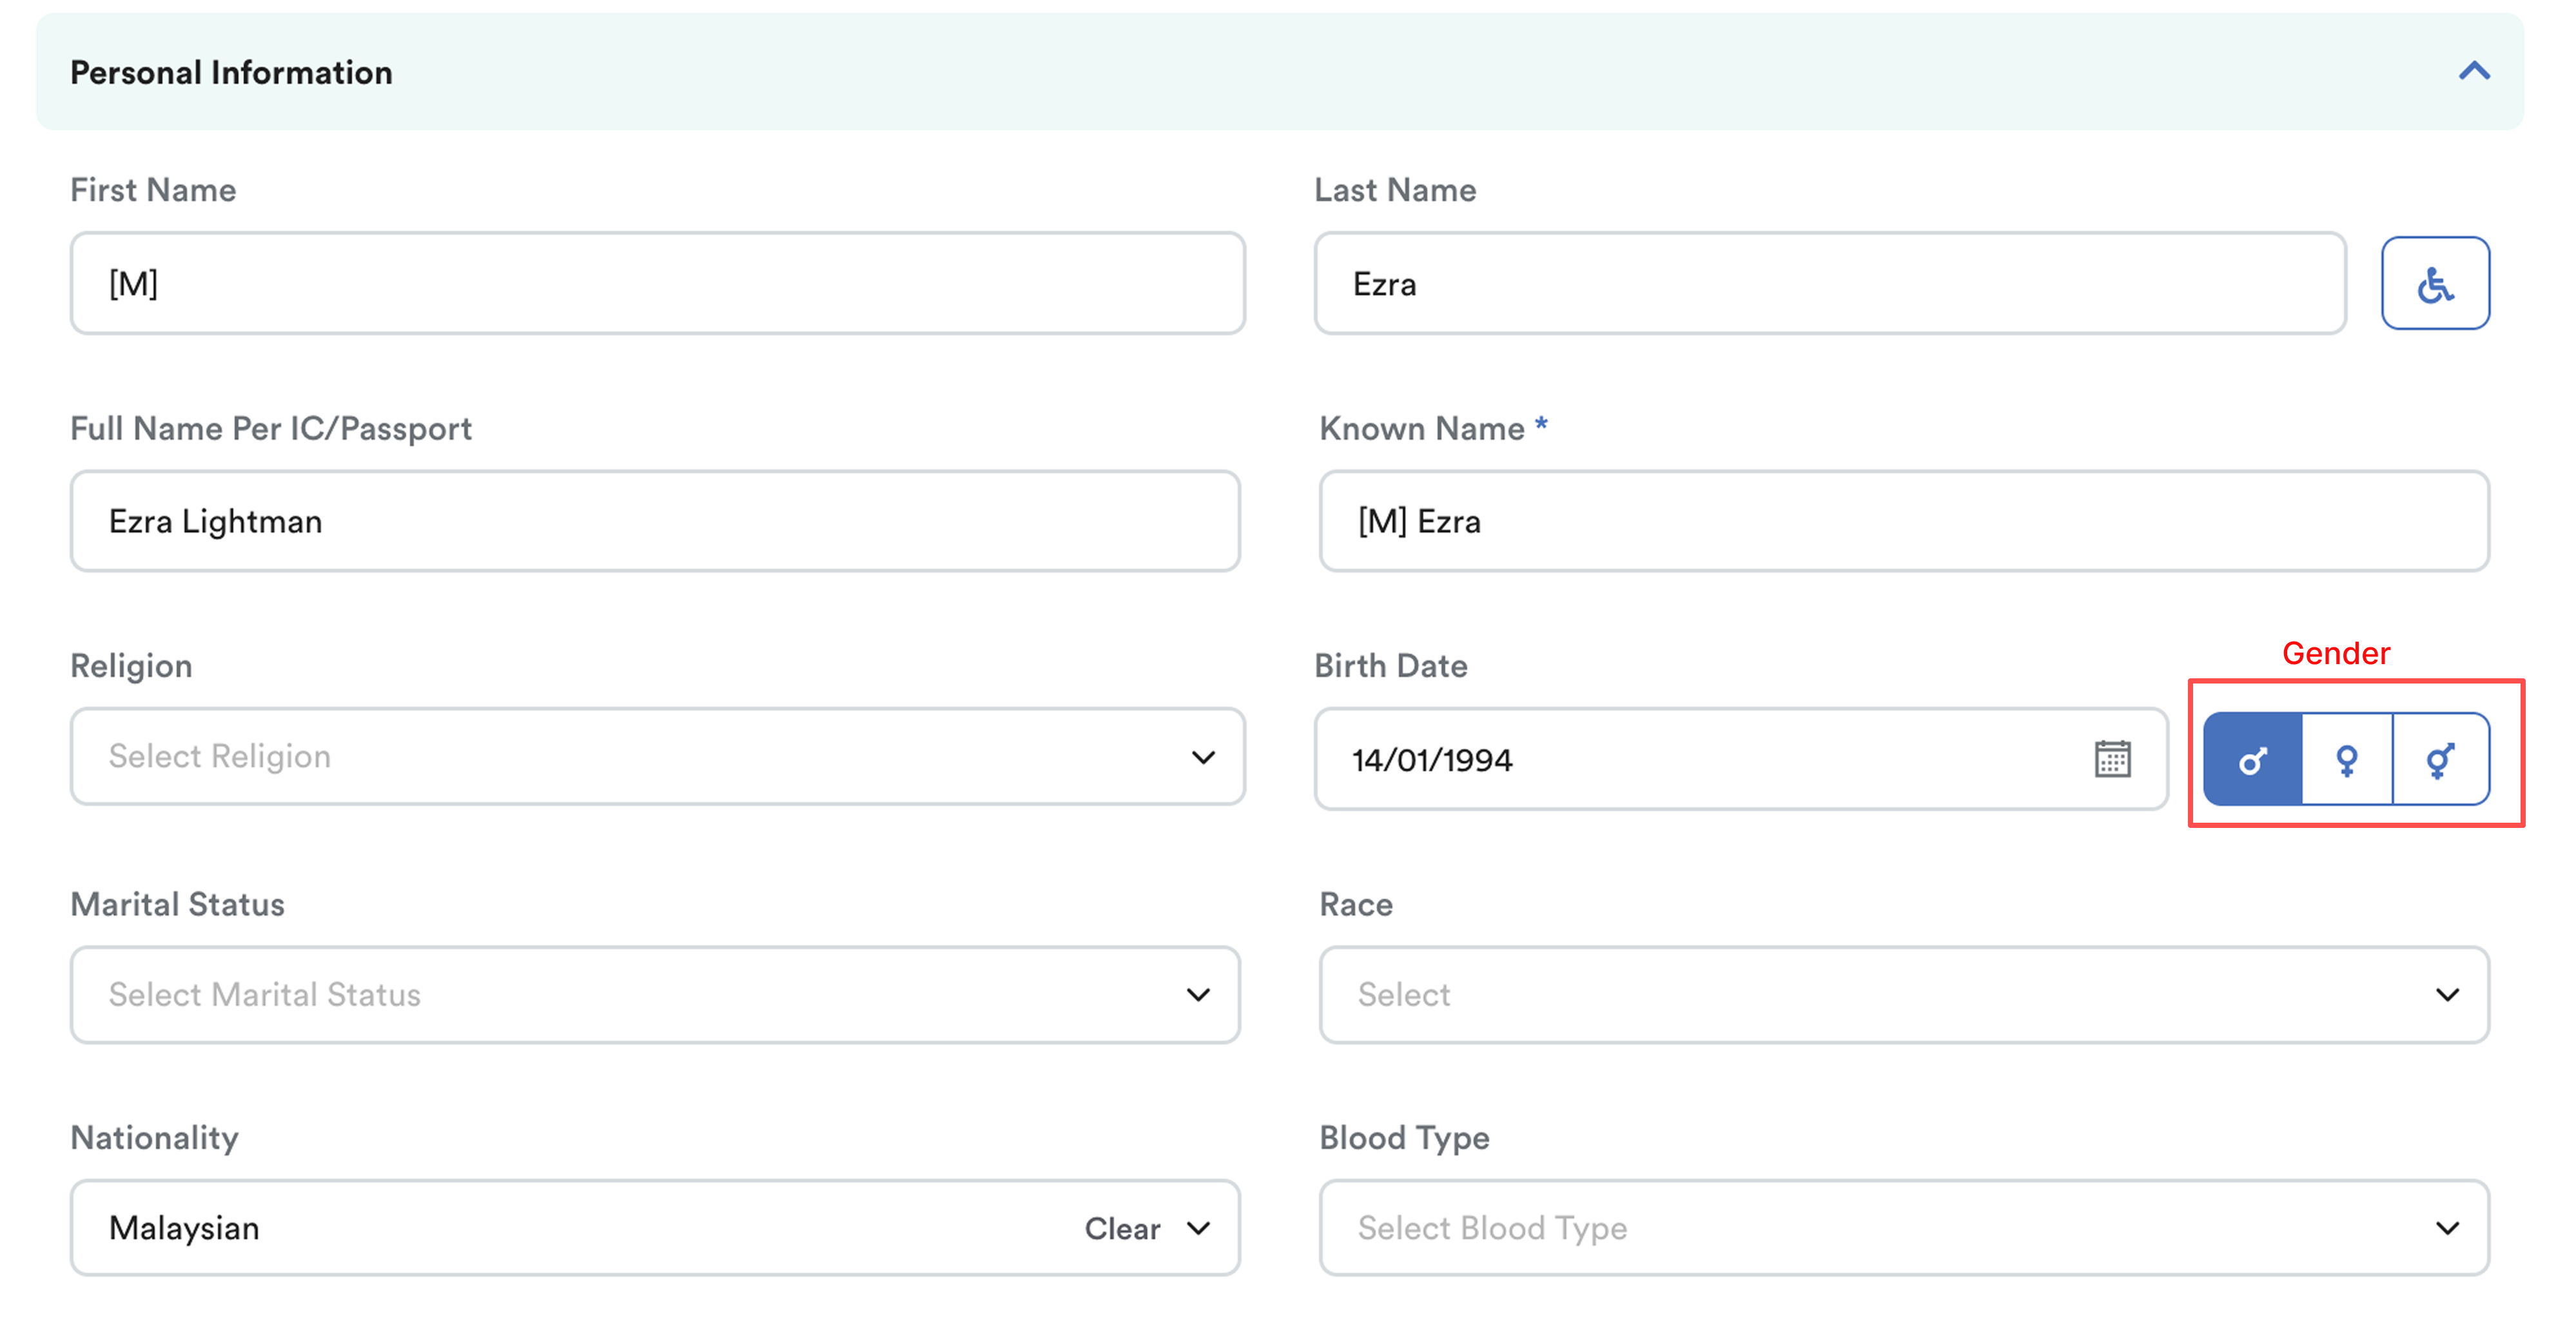Click the Birth Date text field

(1700, 760)
